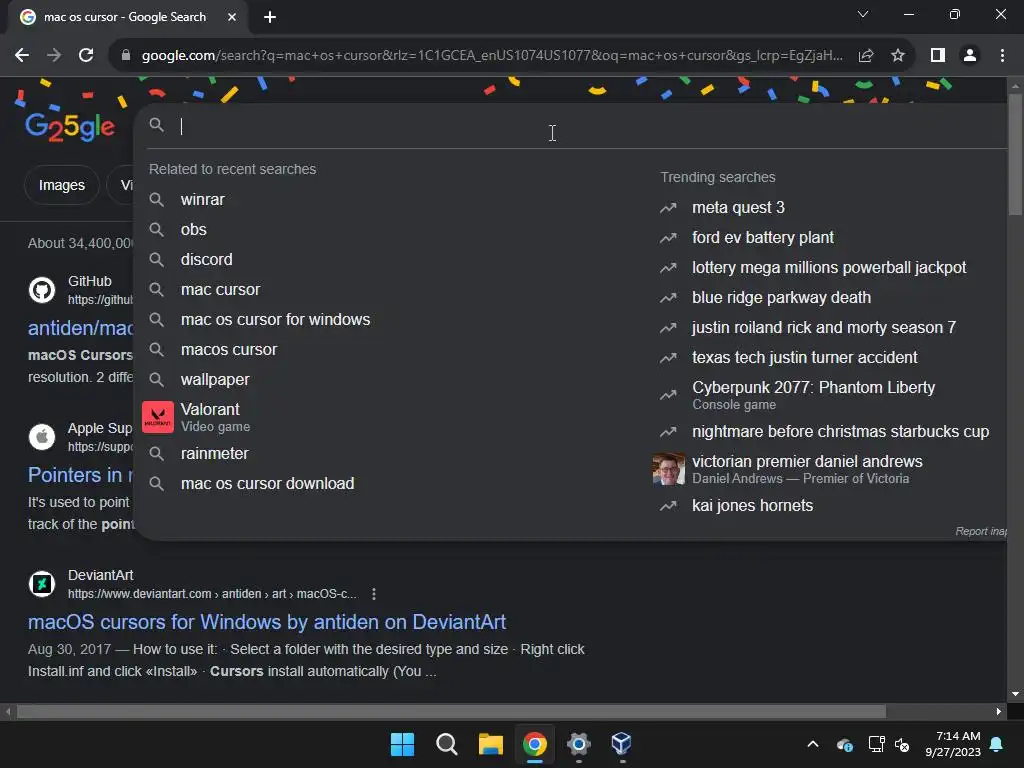Close the 'mac os cursor' tab

pos(232,17)
